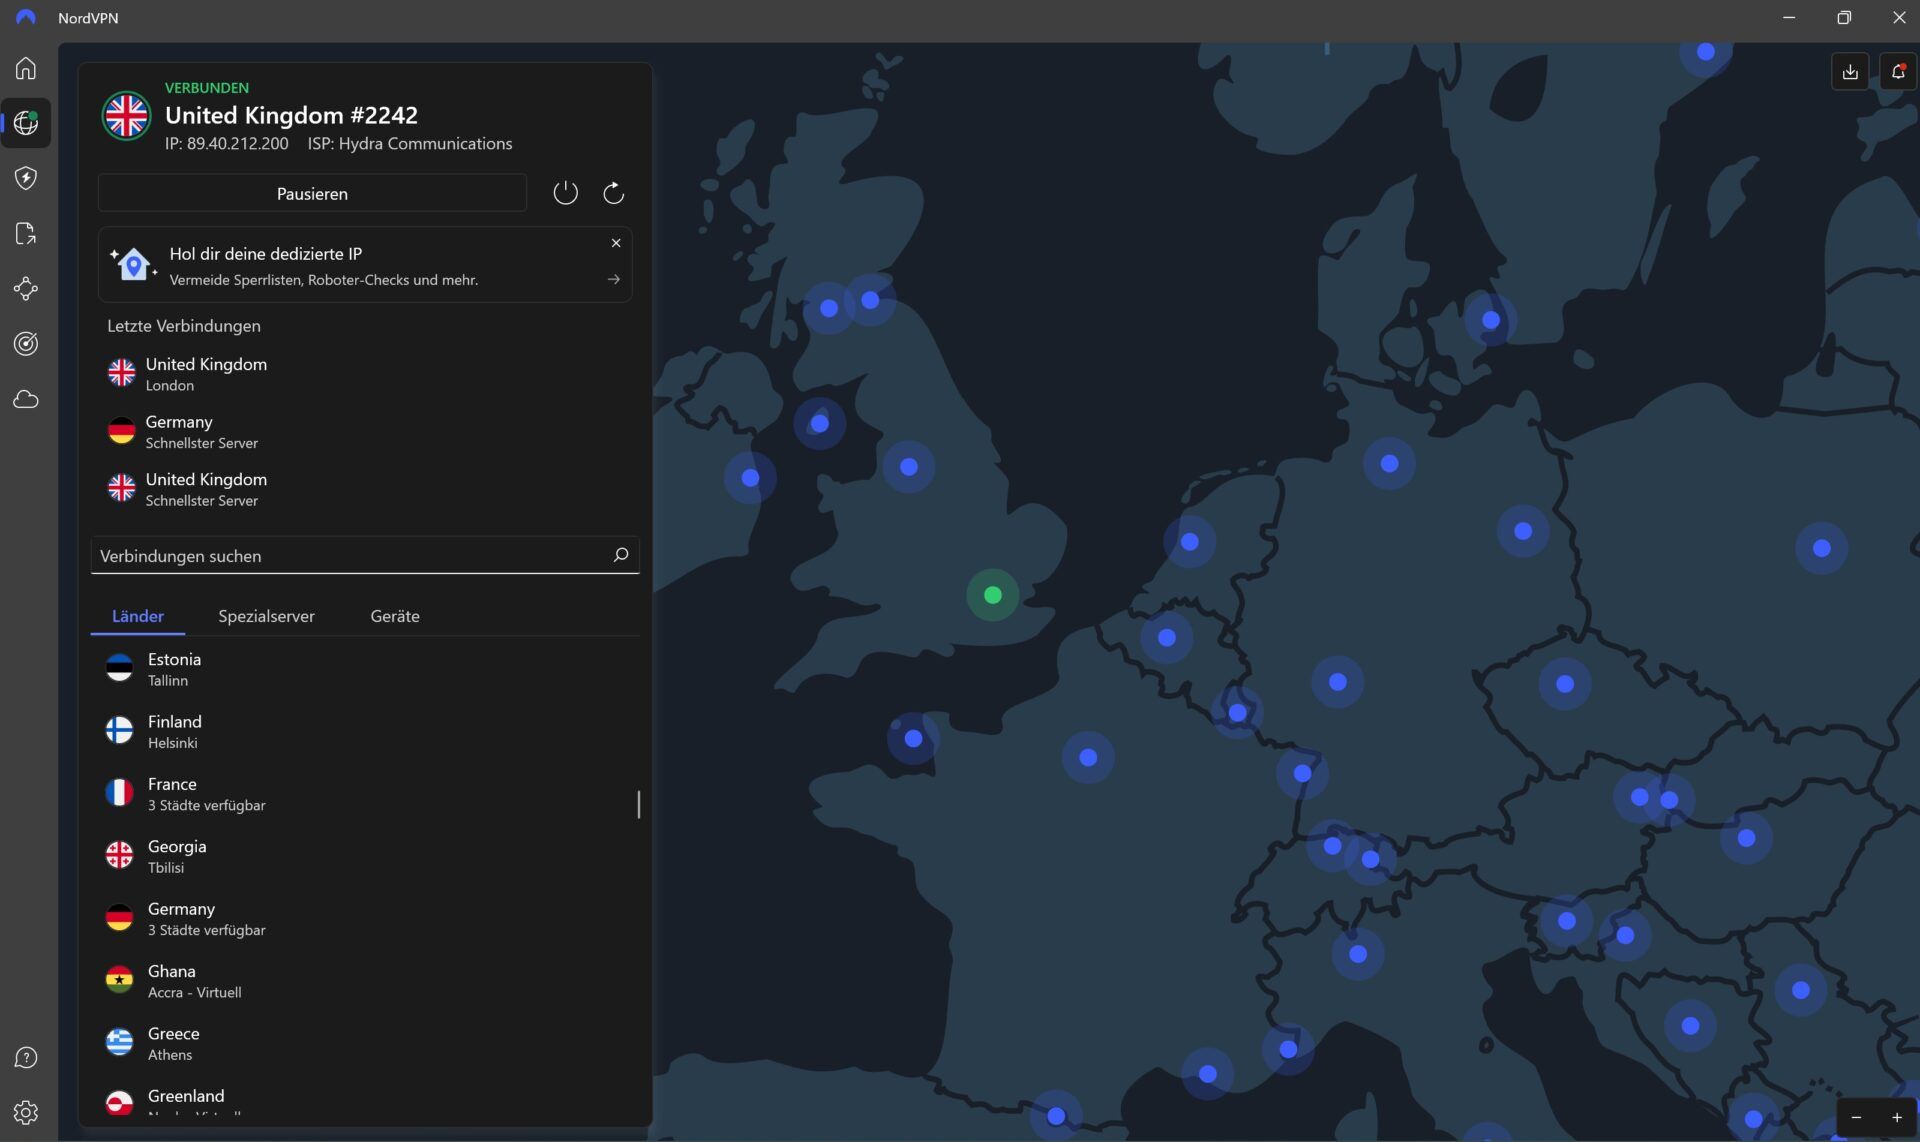The height and width of the screenshot is (1142, 1920).
Task: Open the Meshnet nodes sidebar icon
Action: (26, 289)
